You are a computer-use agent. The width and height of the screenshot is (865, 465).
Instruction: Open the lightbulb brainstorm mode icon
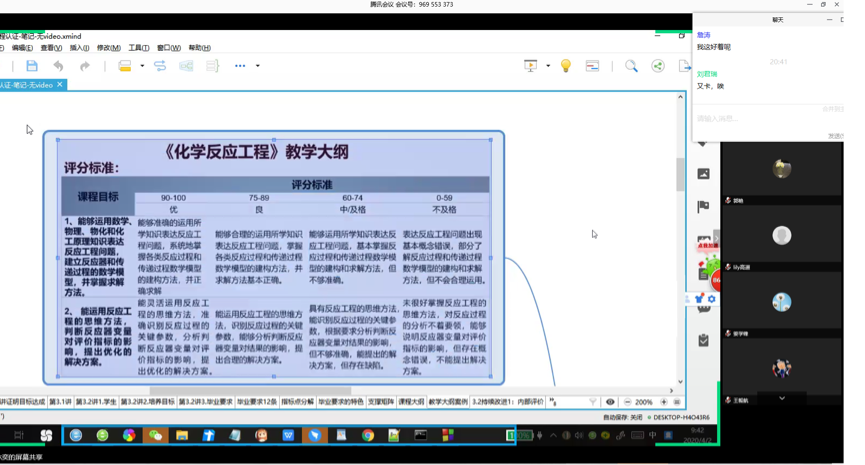[566, 66]
